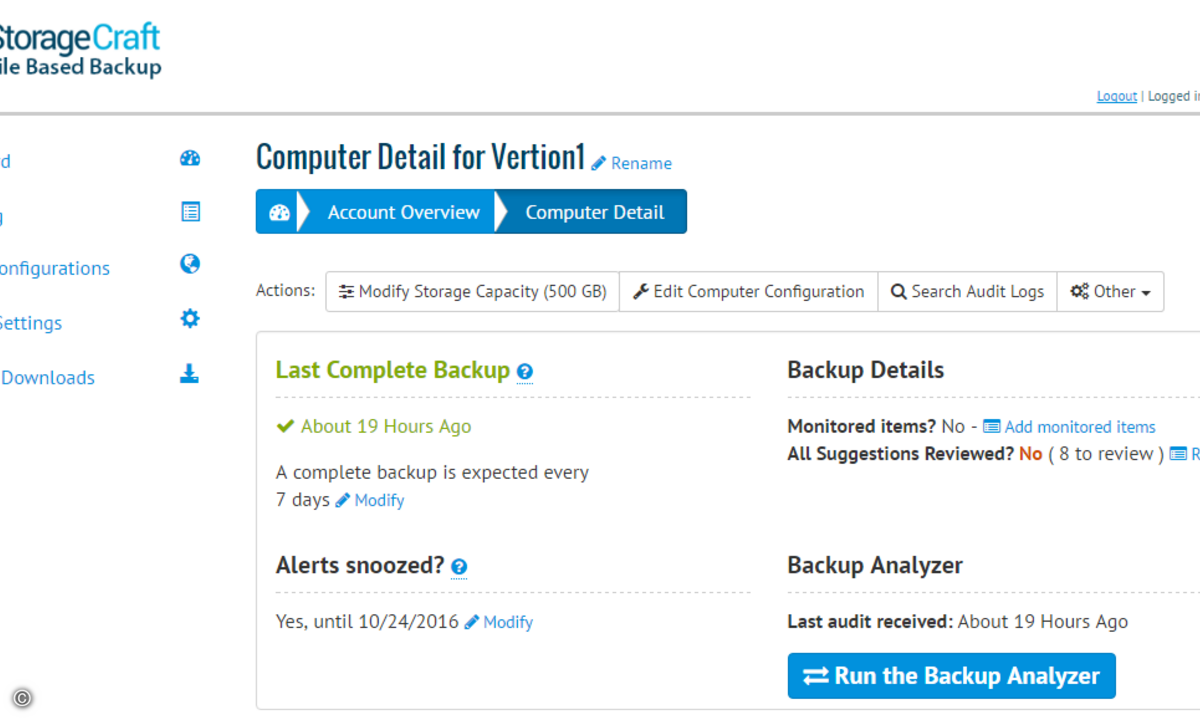Select the 'Last audit received' line
This screenshot has width=1200, height=720.
point(958,622)
